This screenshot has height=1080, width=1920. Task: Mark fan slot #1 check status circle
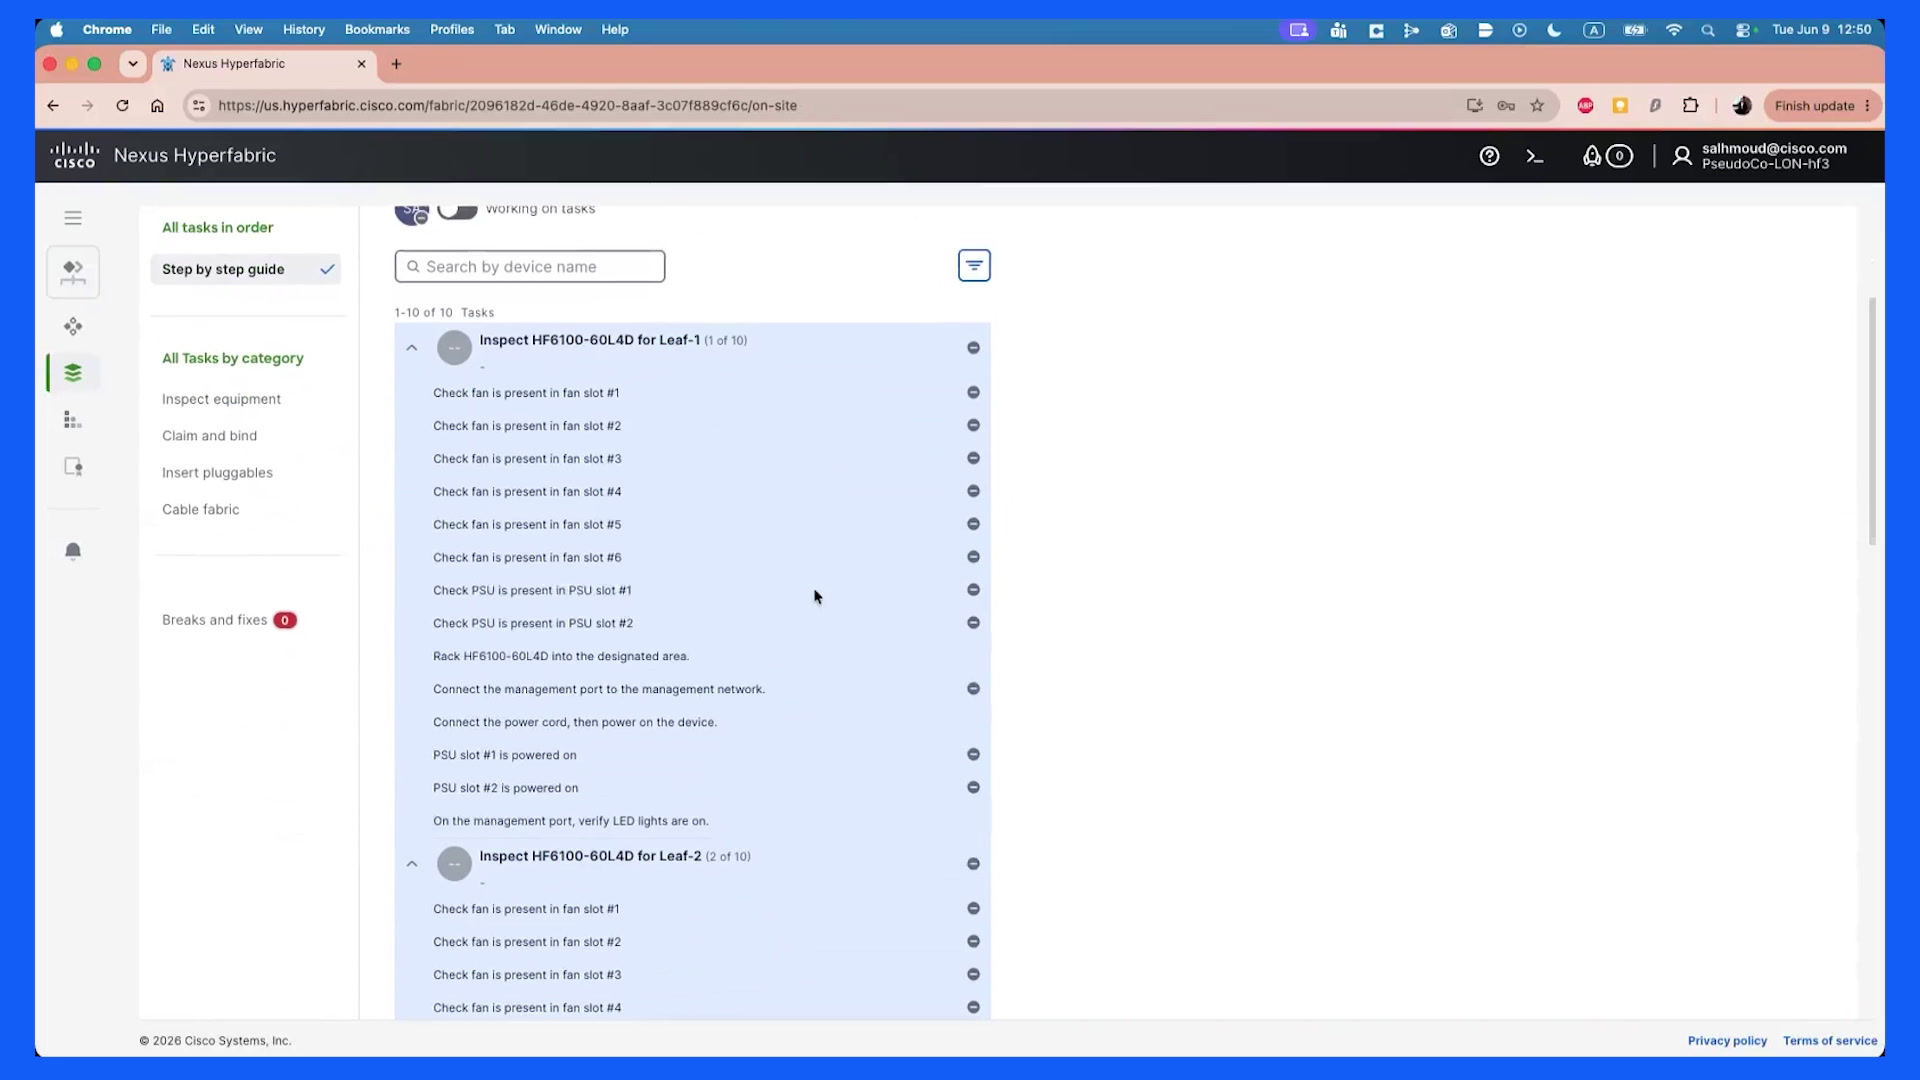(x=973, y=393)
